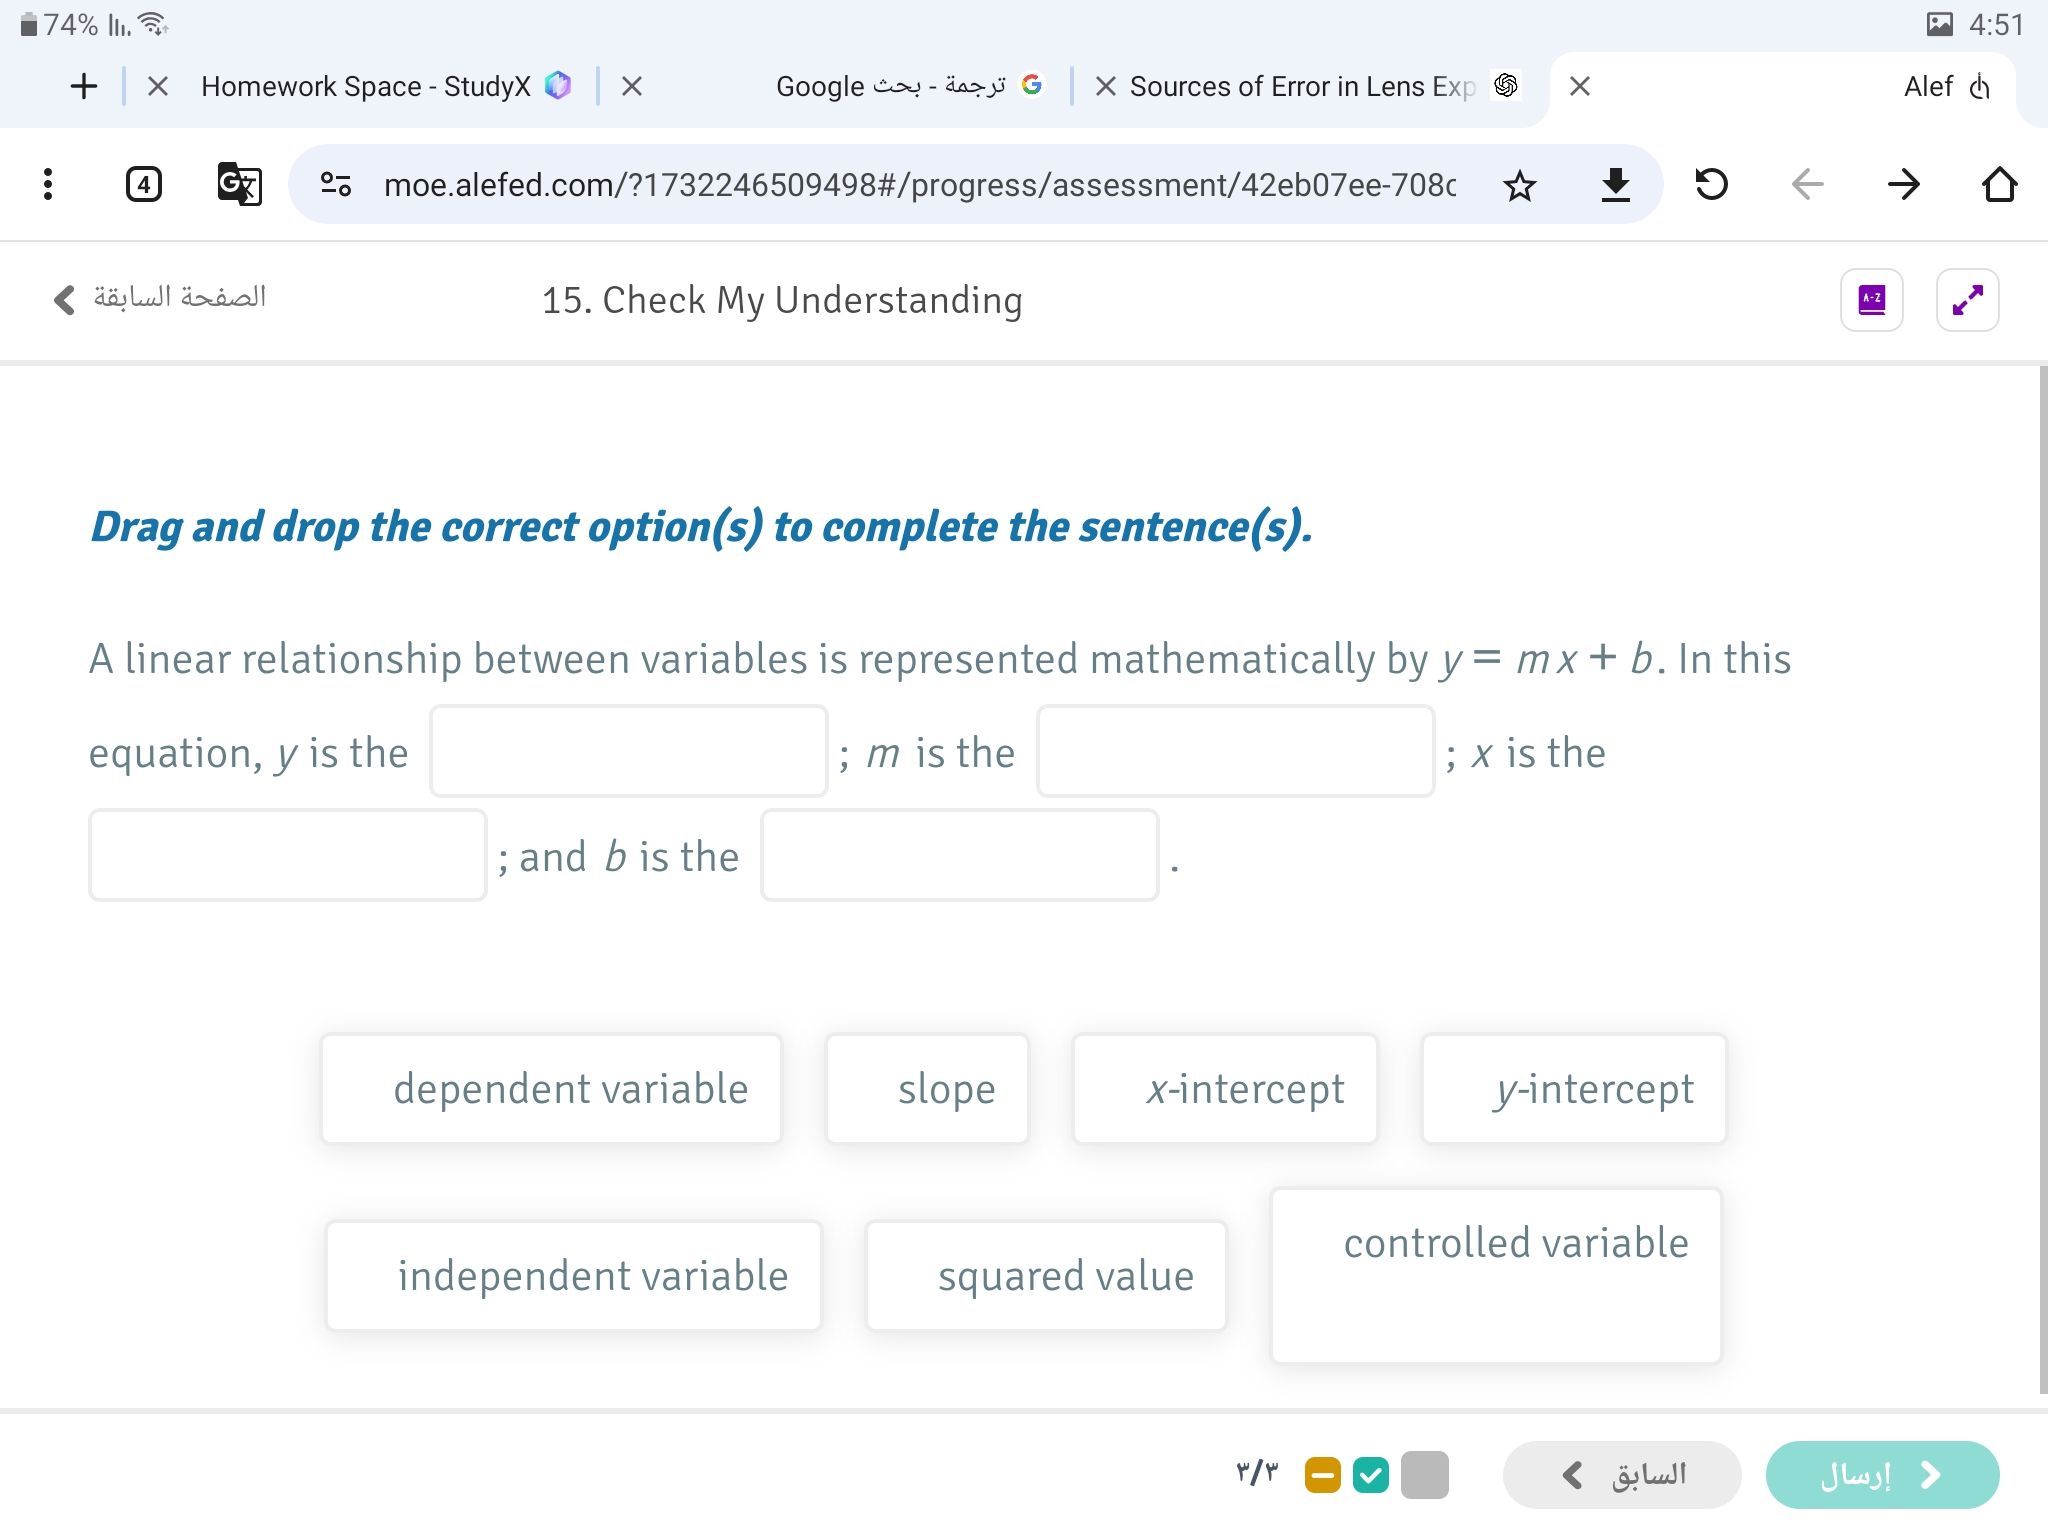2048x1536 pixels.
Task: Select the 'x-intercept' option
Action: (1225, 1089)
